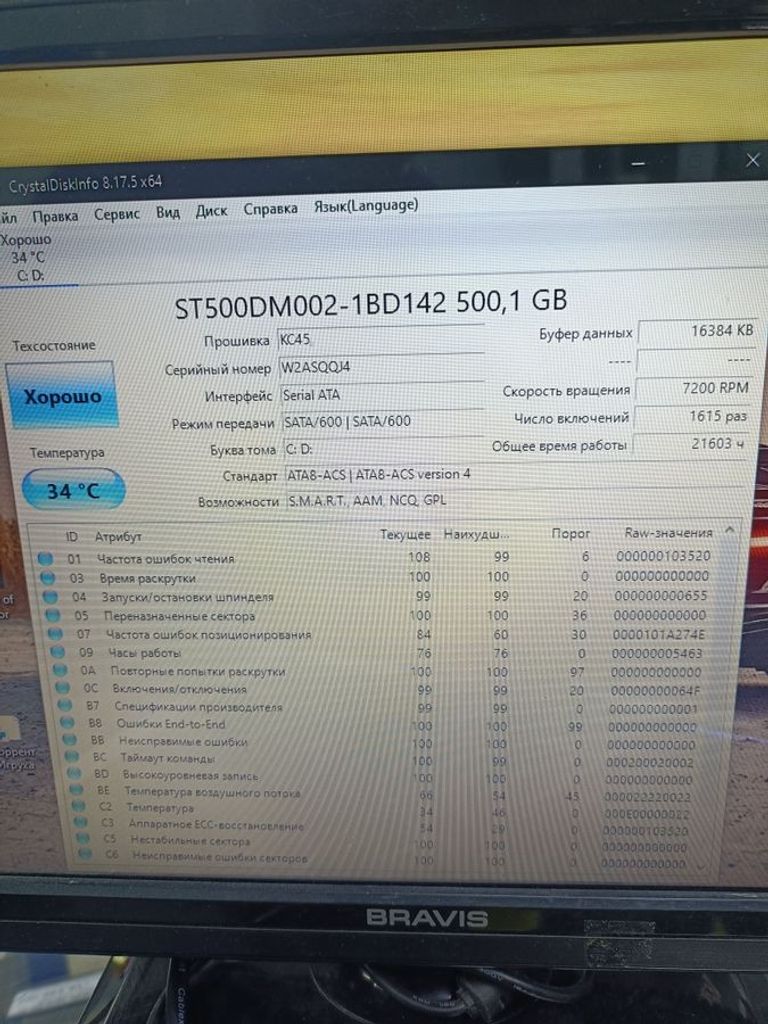Close the CrystalDiskInfo window
The height and width of the screenshot is (1024, 768).
[752, 160]
